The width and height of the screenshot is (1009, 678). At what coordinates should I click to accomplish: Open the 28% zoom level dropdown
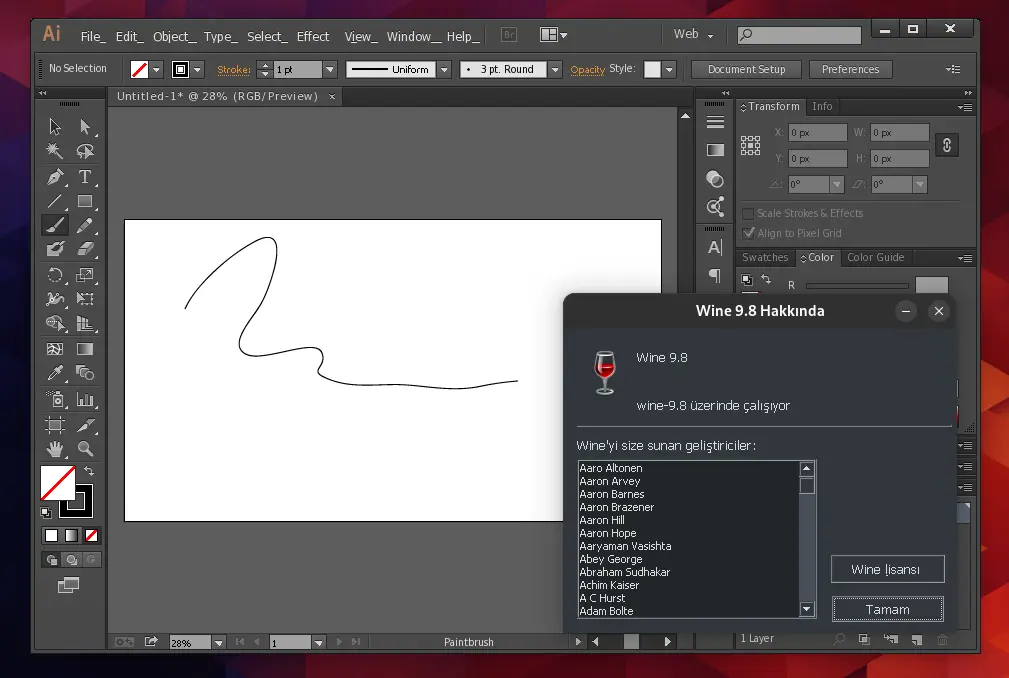(x=219, y=643)
